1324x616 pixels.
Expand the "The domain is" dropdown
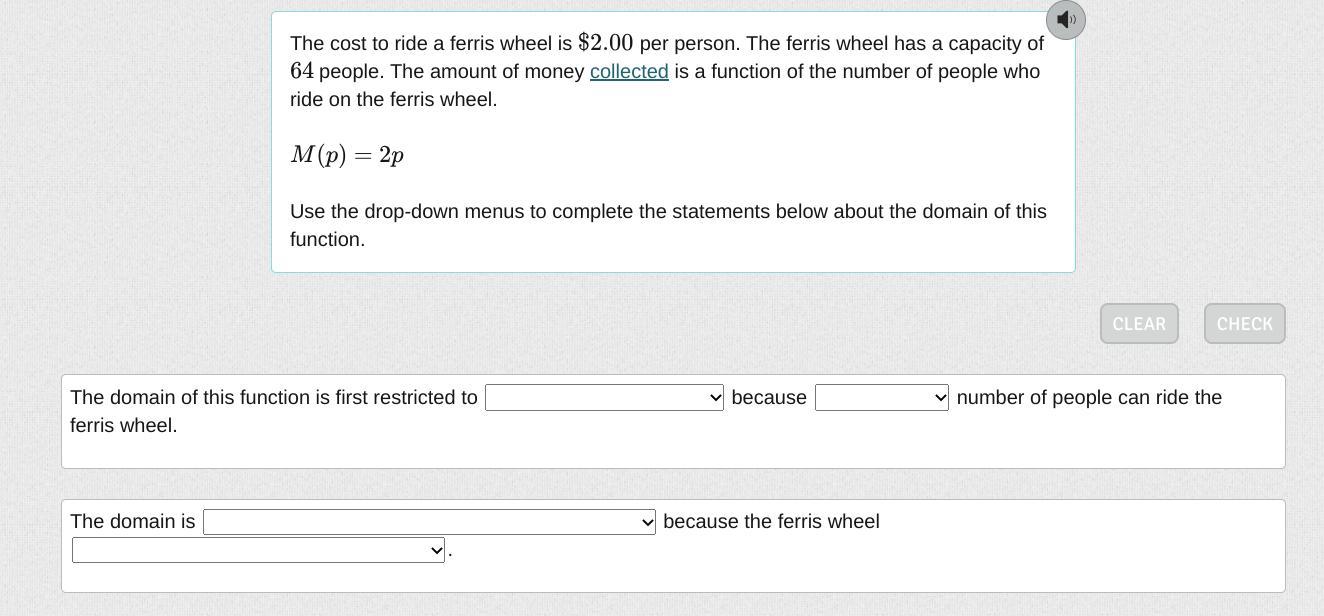point(429,522)
